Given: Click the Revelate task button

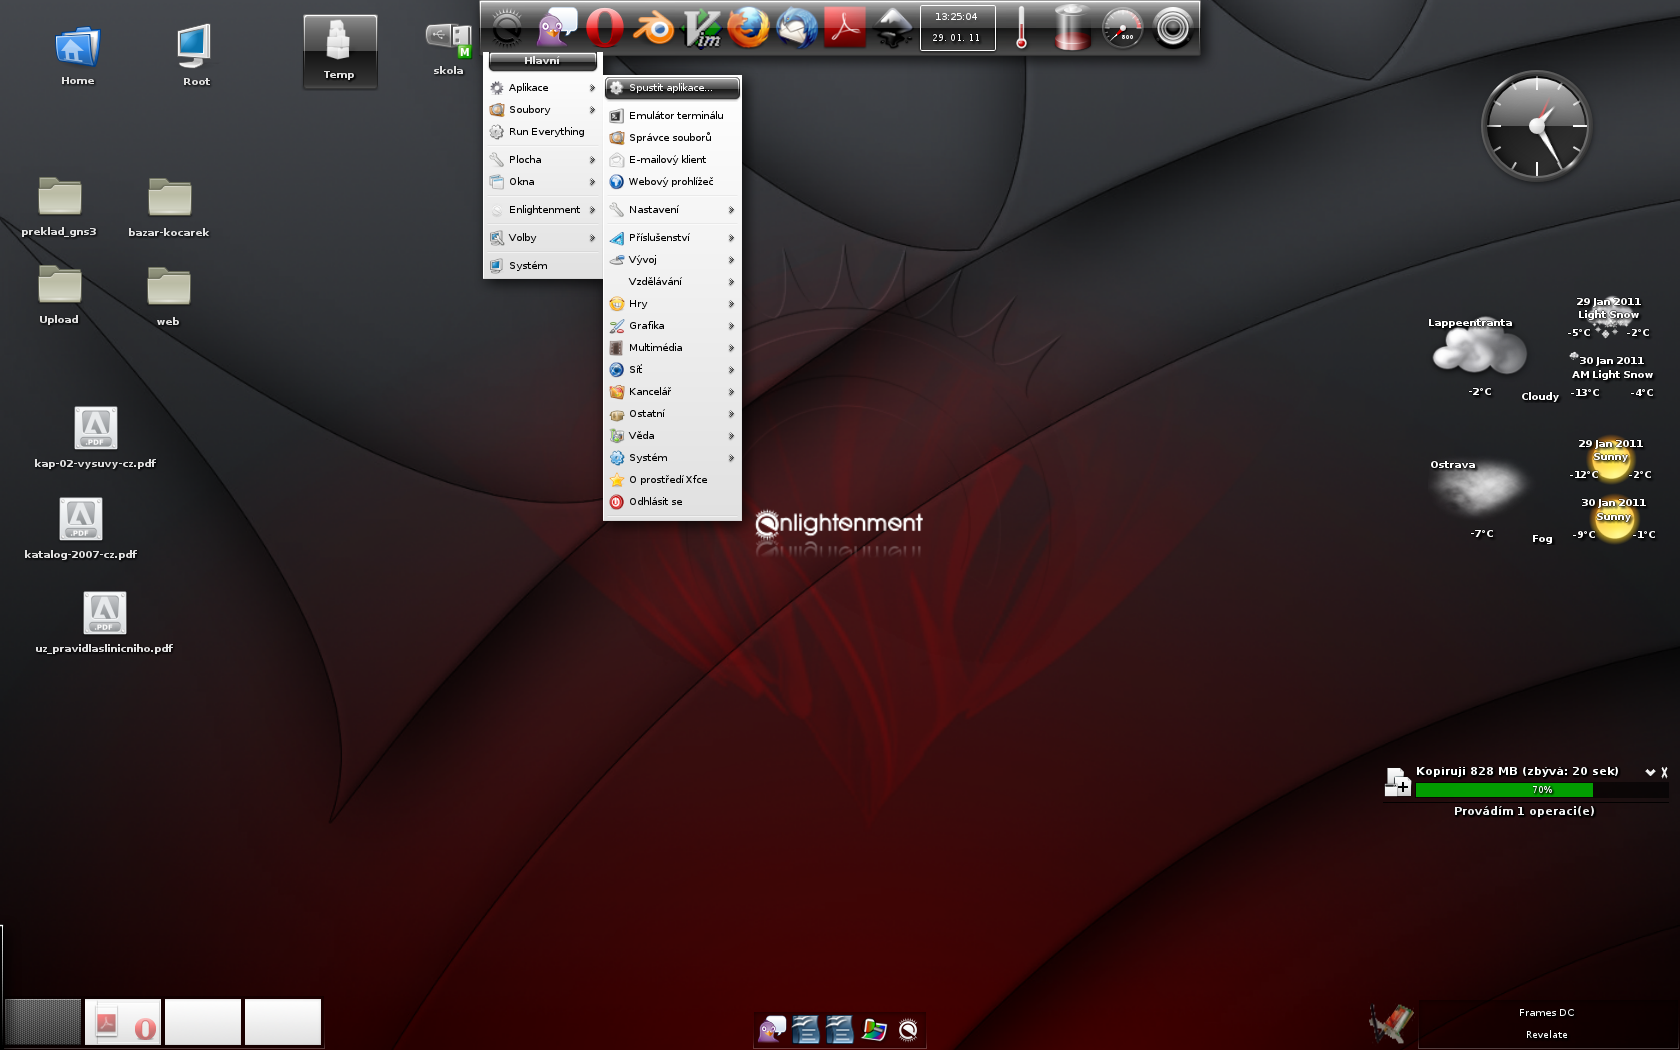Looking at the screenshot, I should (1546, 1035).
